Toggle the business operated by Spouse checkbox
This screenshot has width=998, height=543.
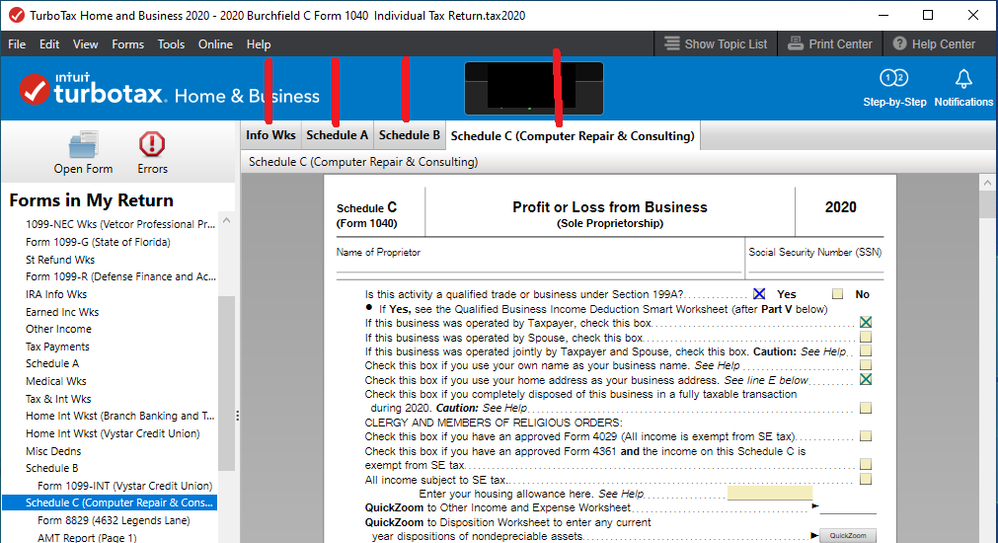click(865, 337)
